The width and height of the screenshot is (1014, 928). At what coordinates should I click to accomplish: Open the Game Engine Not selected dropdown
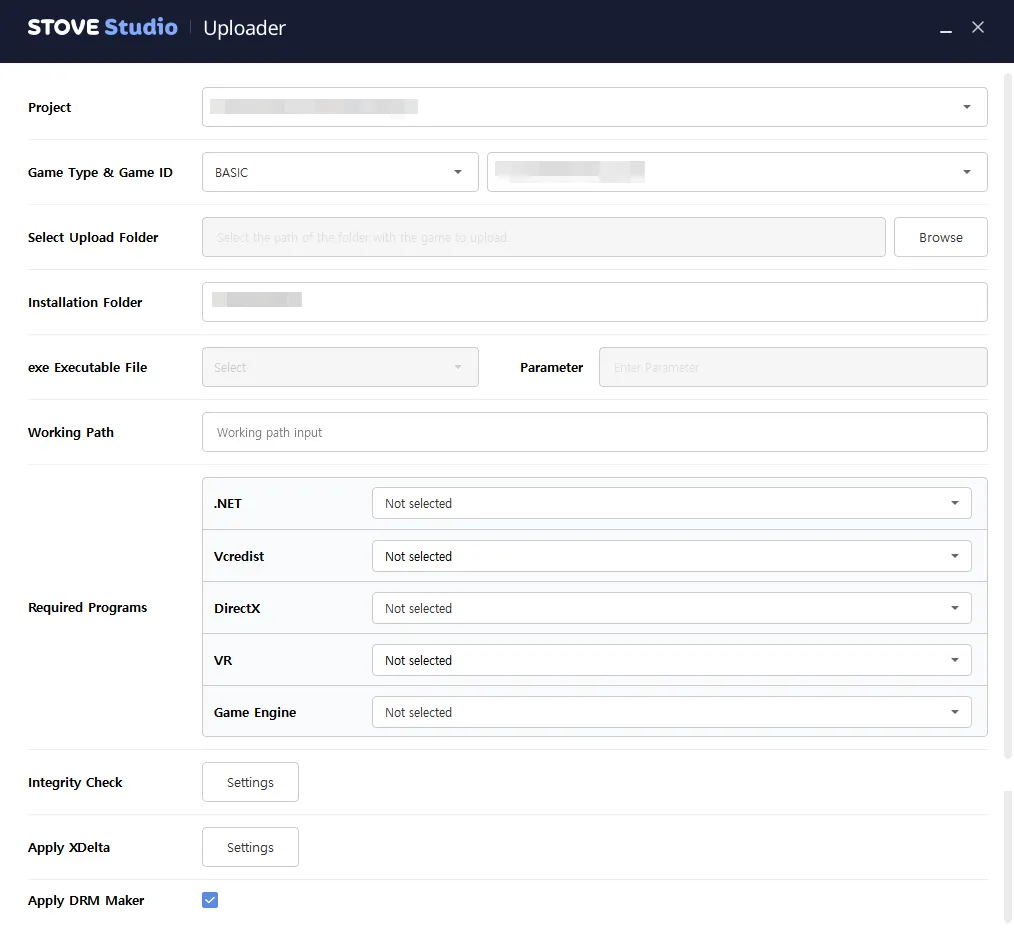click(x=671, y=712)
